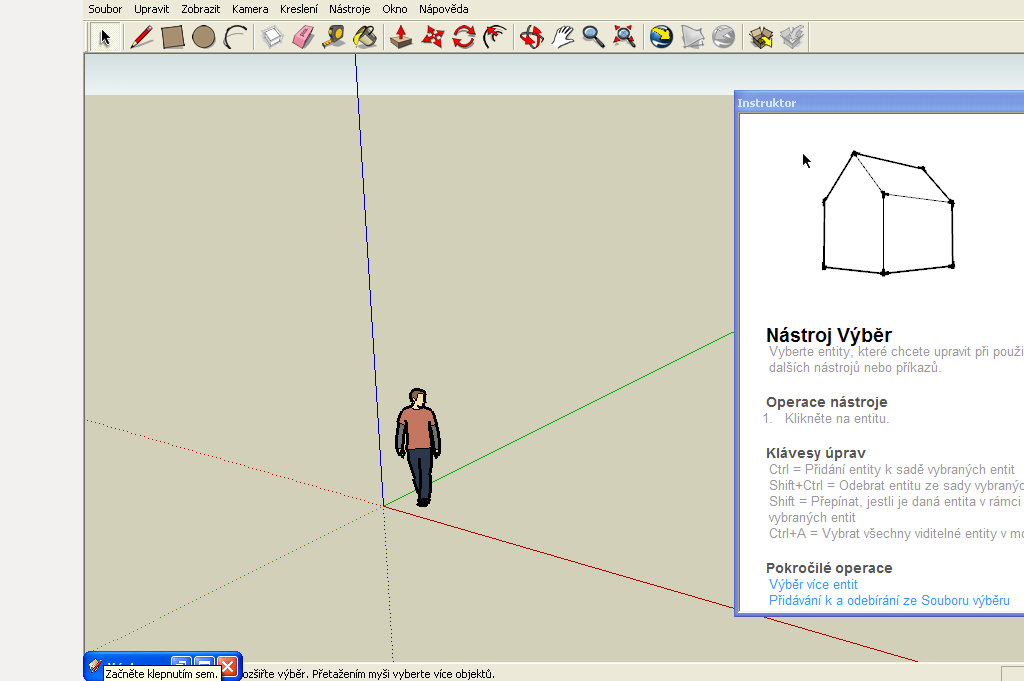Click the 'Shift+Ctrl = Odebrat entitu' line
1024x681 pixels.
pyautogui.click(x=896, y=486)
